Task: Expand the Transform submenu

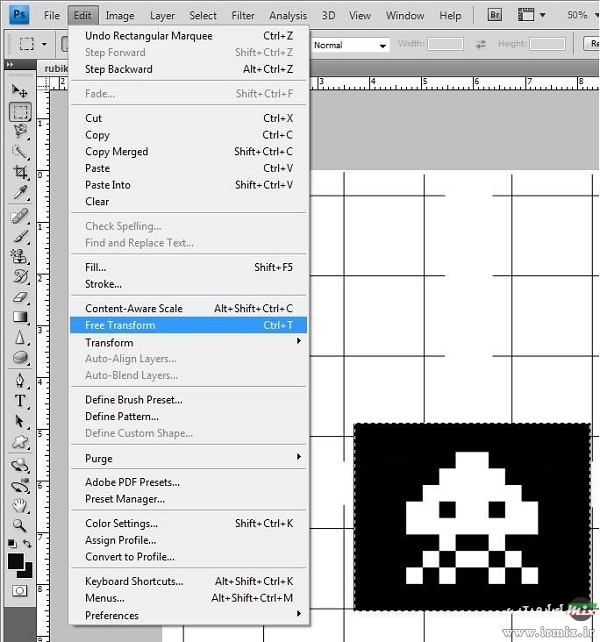Action: 188,342
